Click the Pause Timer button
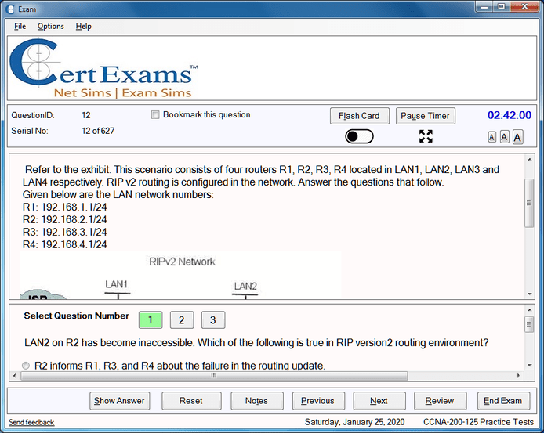Image resolution: width=544 pixels, height=433 pixels. [425, 116]
